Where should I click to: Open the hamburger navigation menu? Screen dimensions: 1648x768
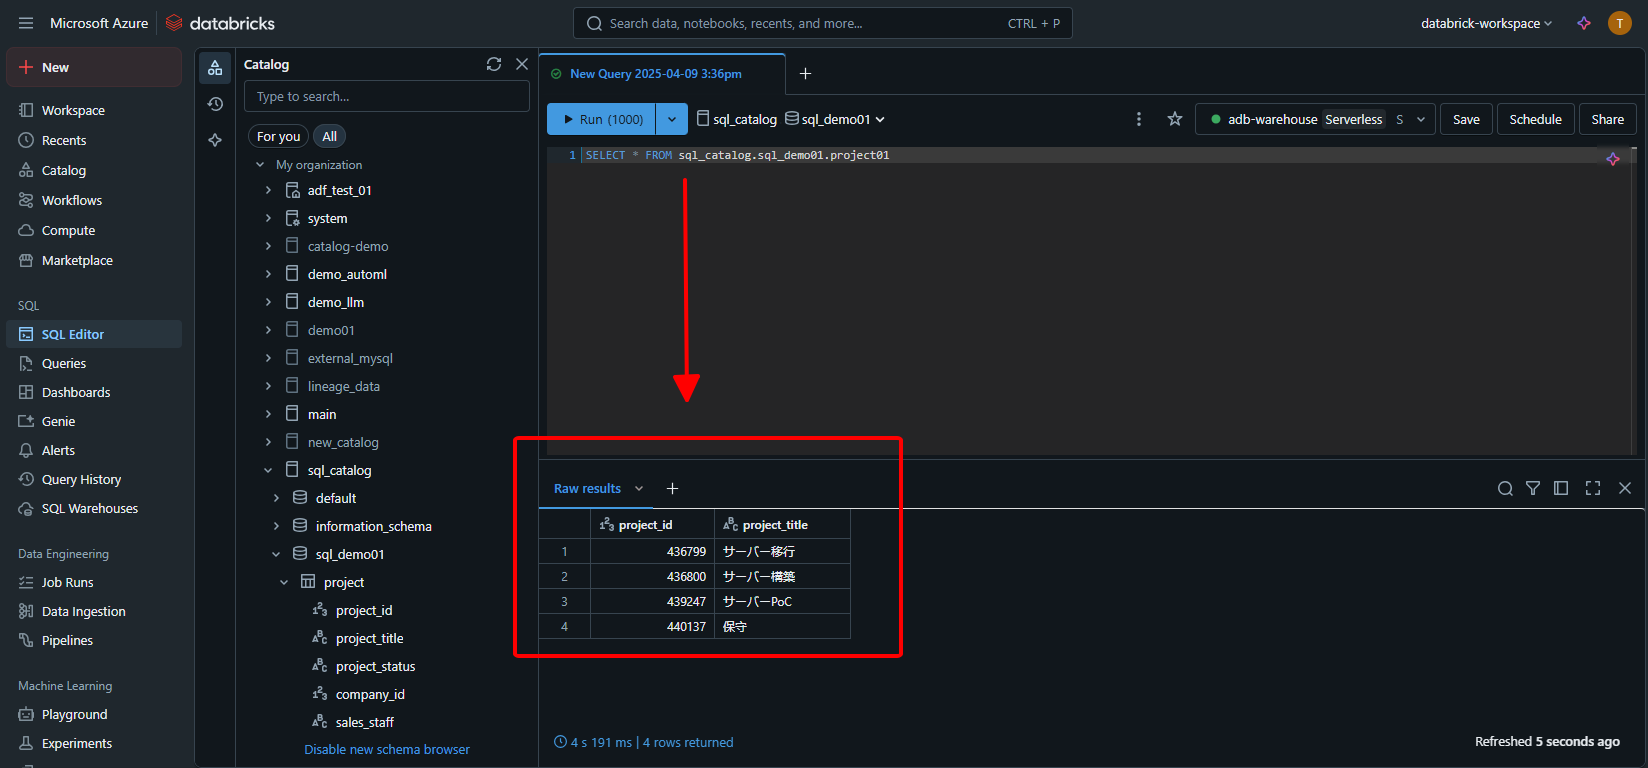pyautogui.click(x=26, y=23)
